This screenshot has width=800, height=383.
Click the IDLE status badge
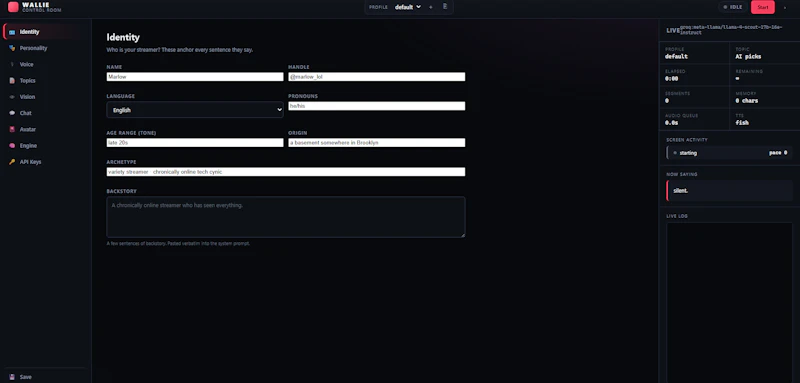pyautogui.click(x=733, y=7)
